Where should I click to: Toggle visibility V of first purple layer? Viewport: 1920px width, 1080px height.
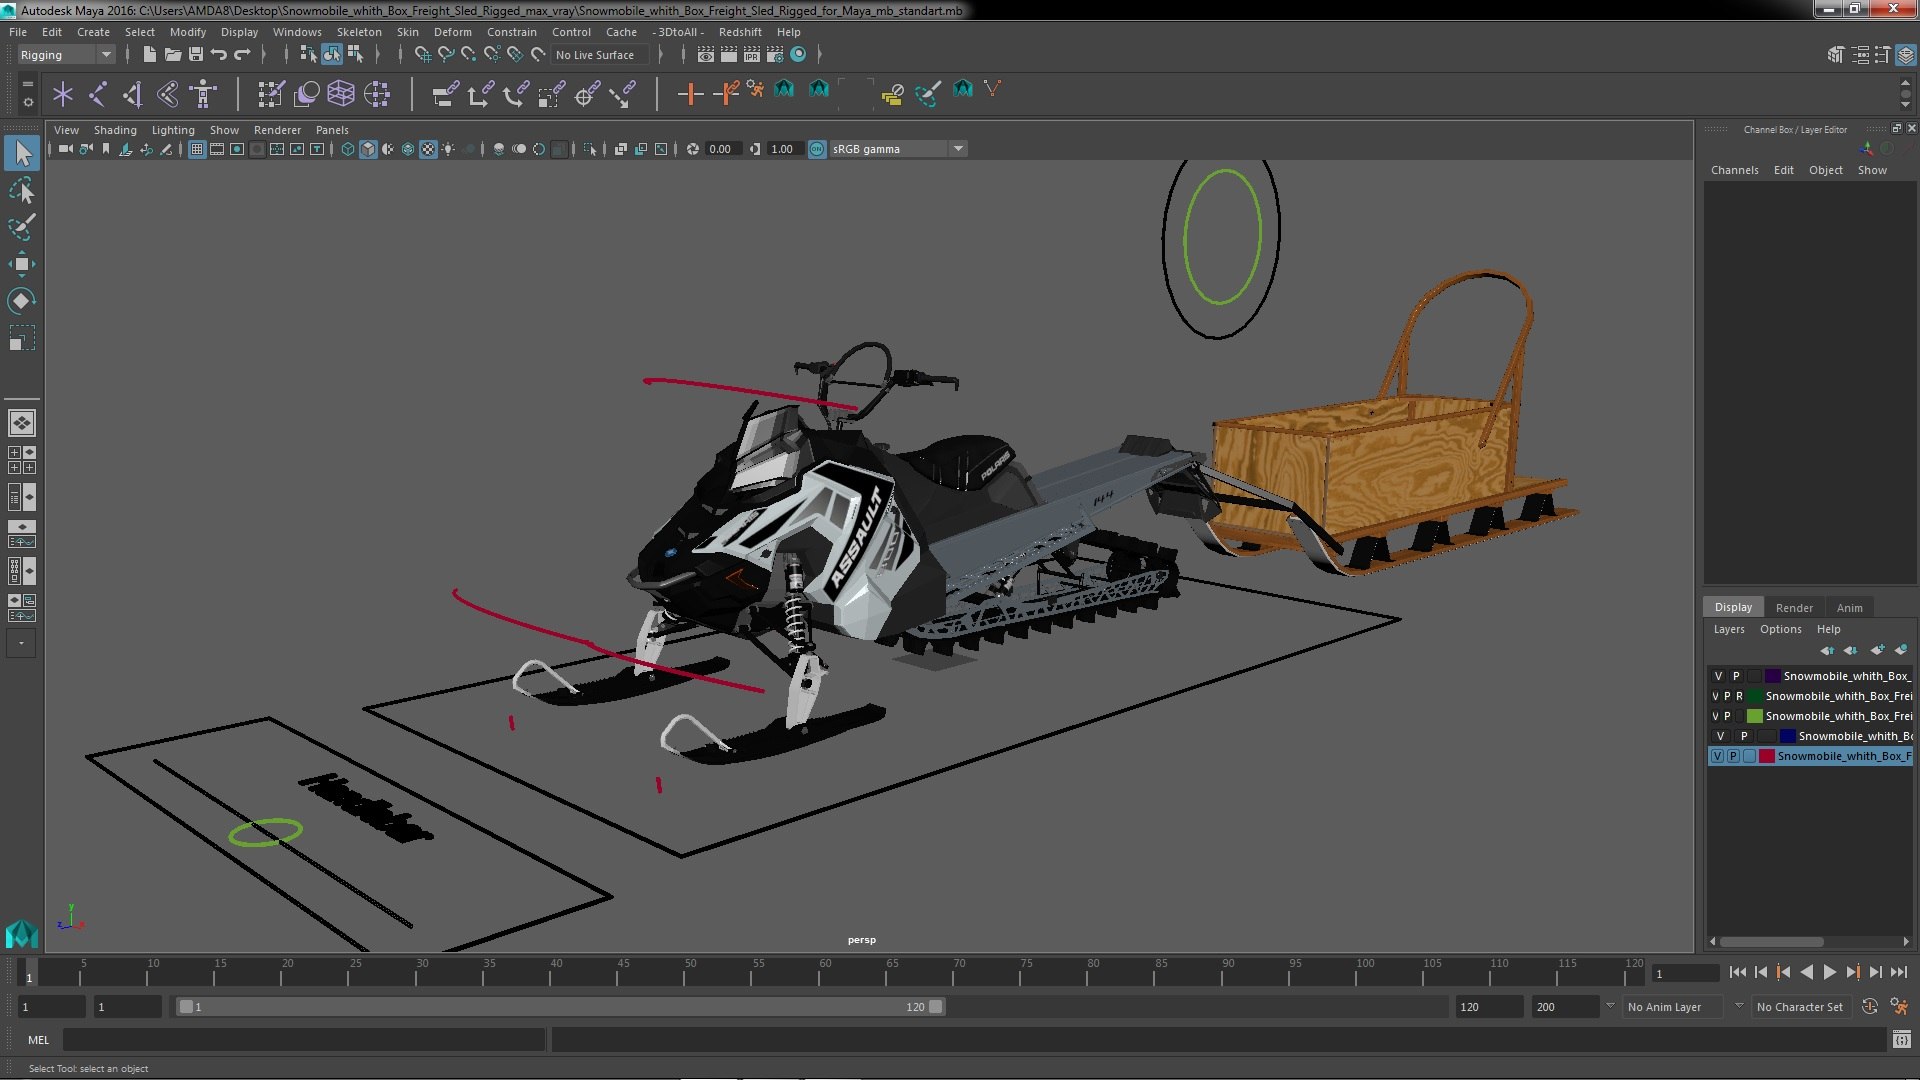click(x=1718, y=676)
